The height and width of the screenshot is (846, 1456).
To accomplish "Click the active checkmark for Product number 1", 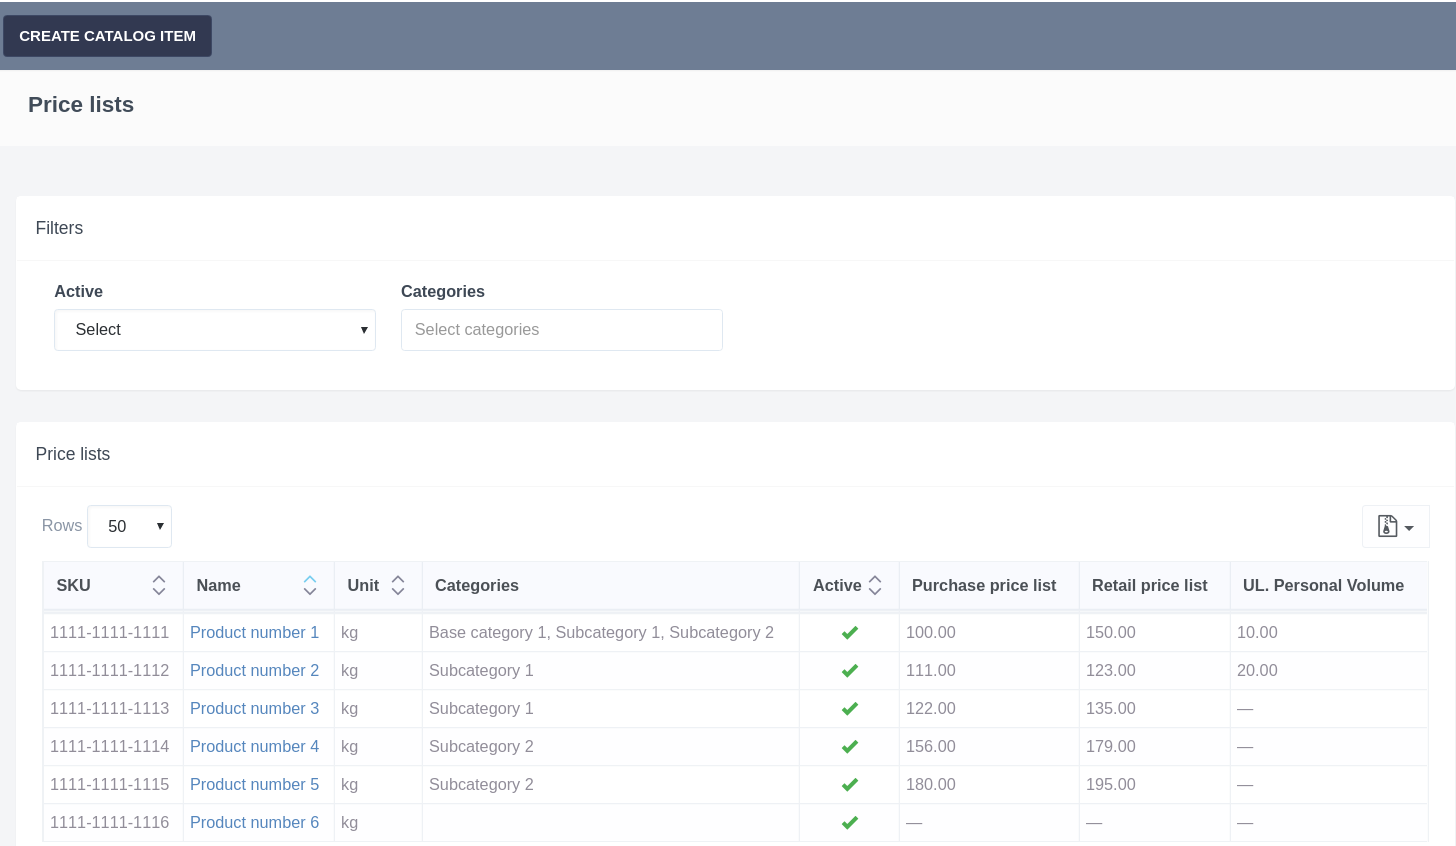I will (x=849, y=633).
